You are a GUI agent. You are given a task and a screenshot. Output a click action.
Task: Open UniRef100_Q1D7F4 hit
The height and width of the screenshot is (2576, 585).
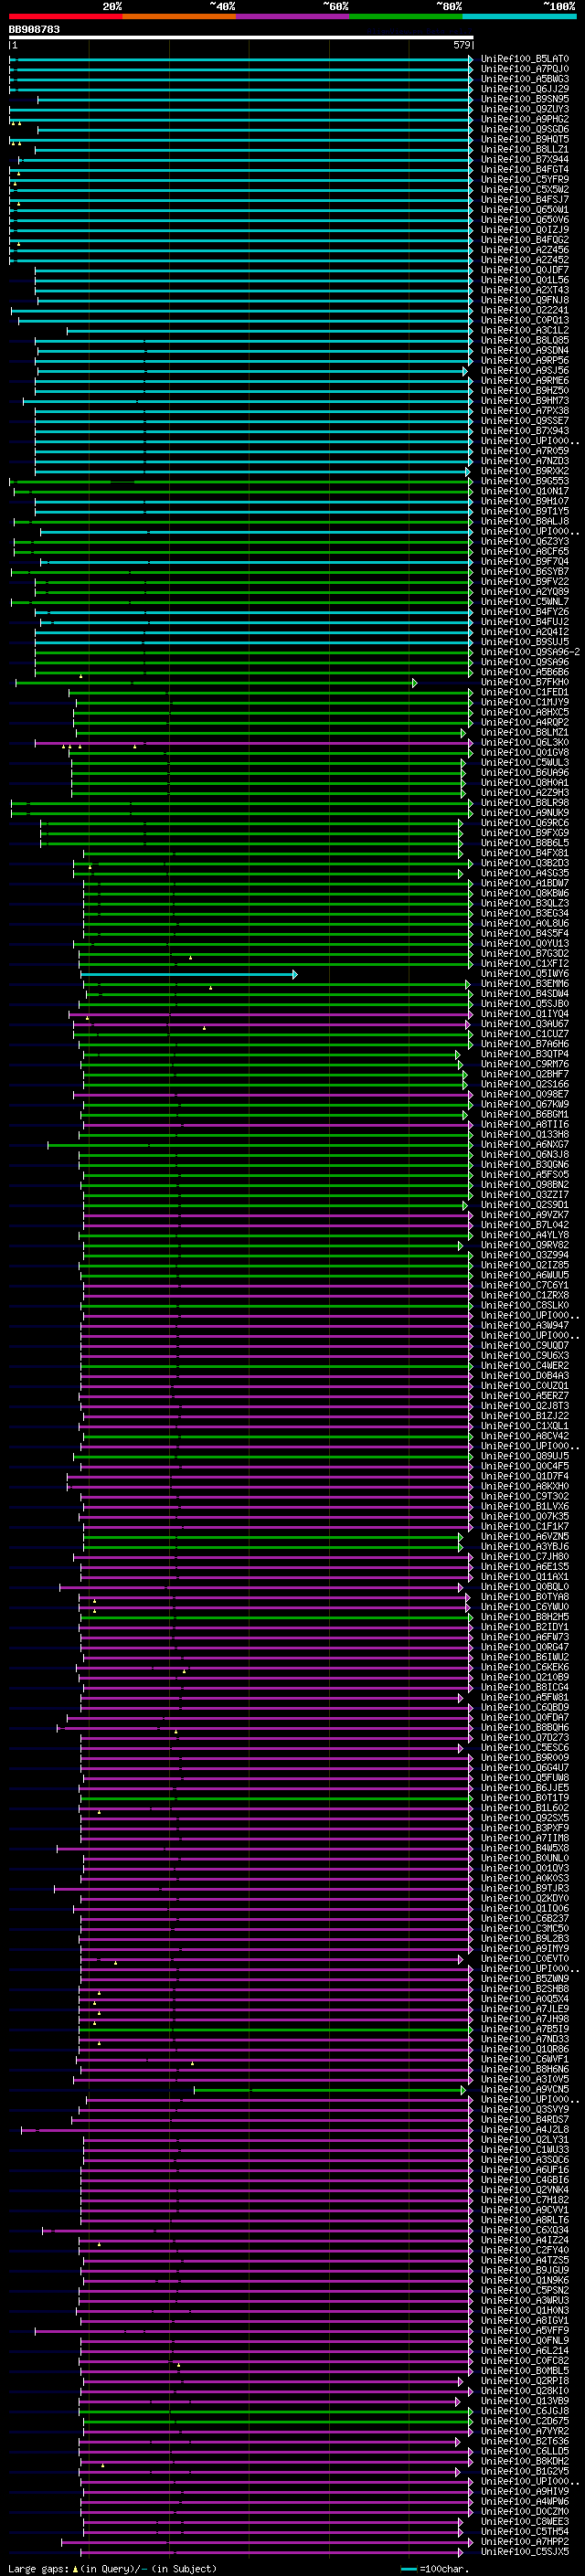tap(525, 1477)
